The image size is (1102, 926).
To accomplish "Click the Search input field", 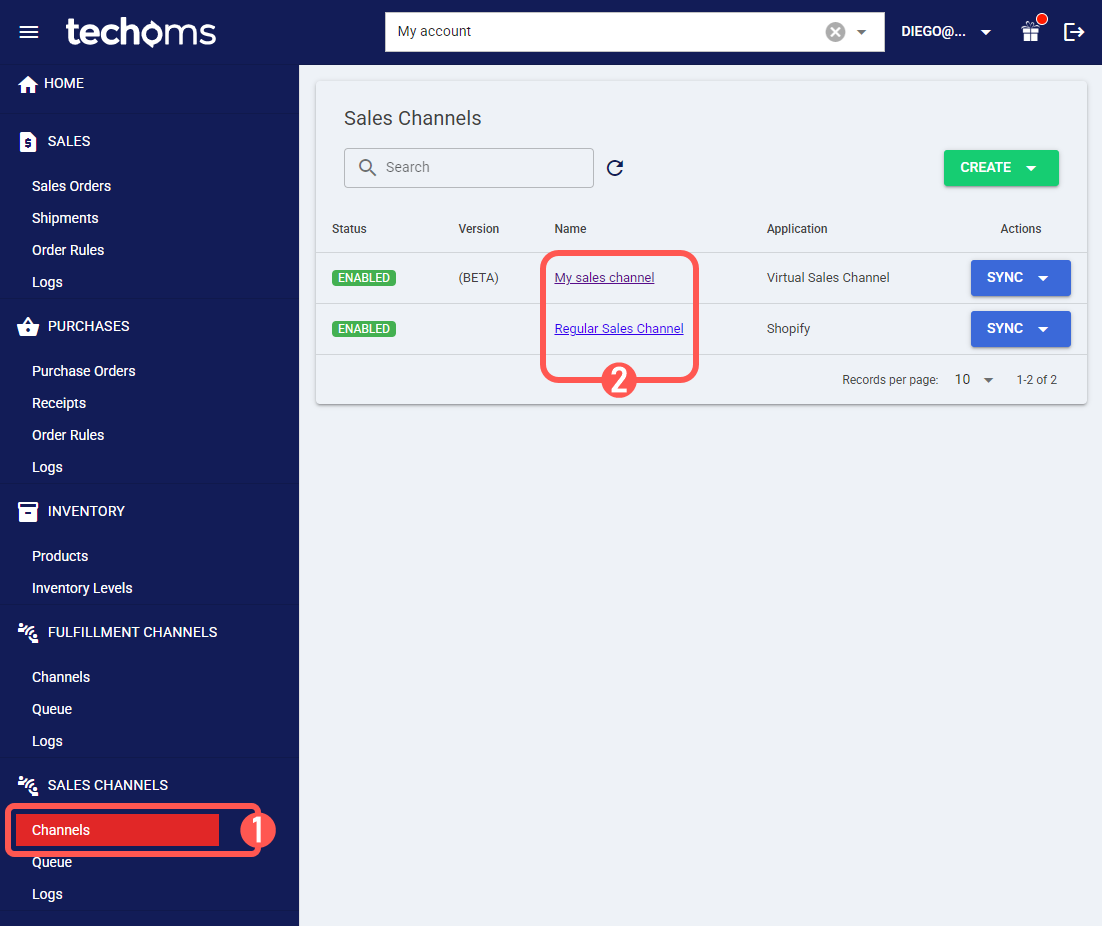I will (x=469, y=167).
